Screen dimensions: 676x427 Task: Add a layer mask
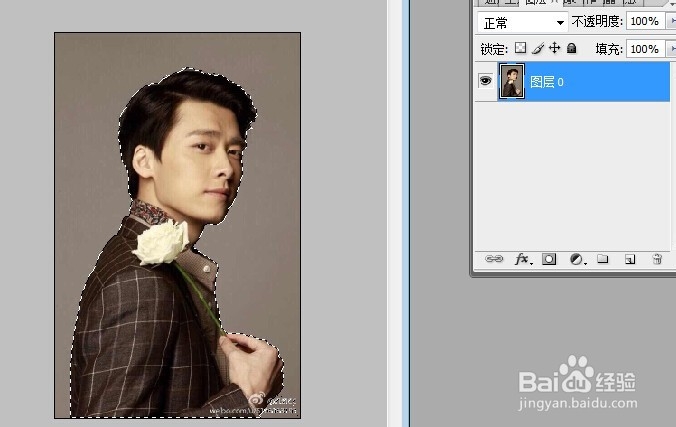pyautogui.click(x=549, y=259)
